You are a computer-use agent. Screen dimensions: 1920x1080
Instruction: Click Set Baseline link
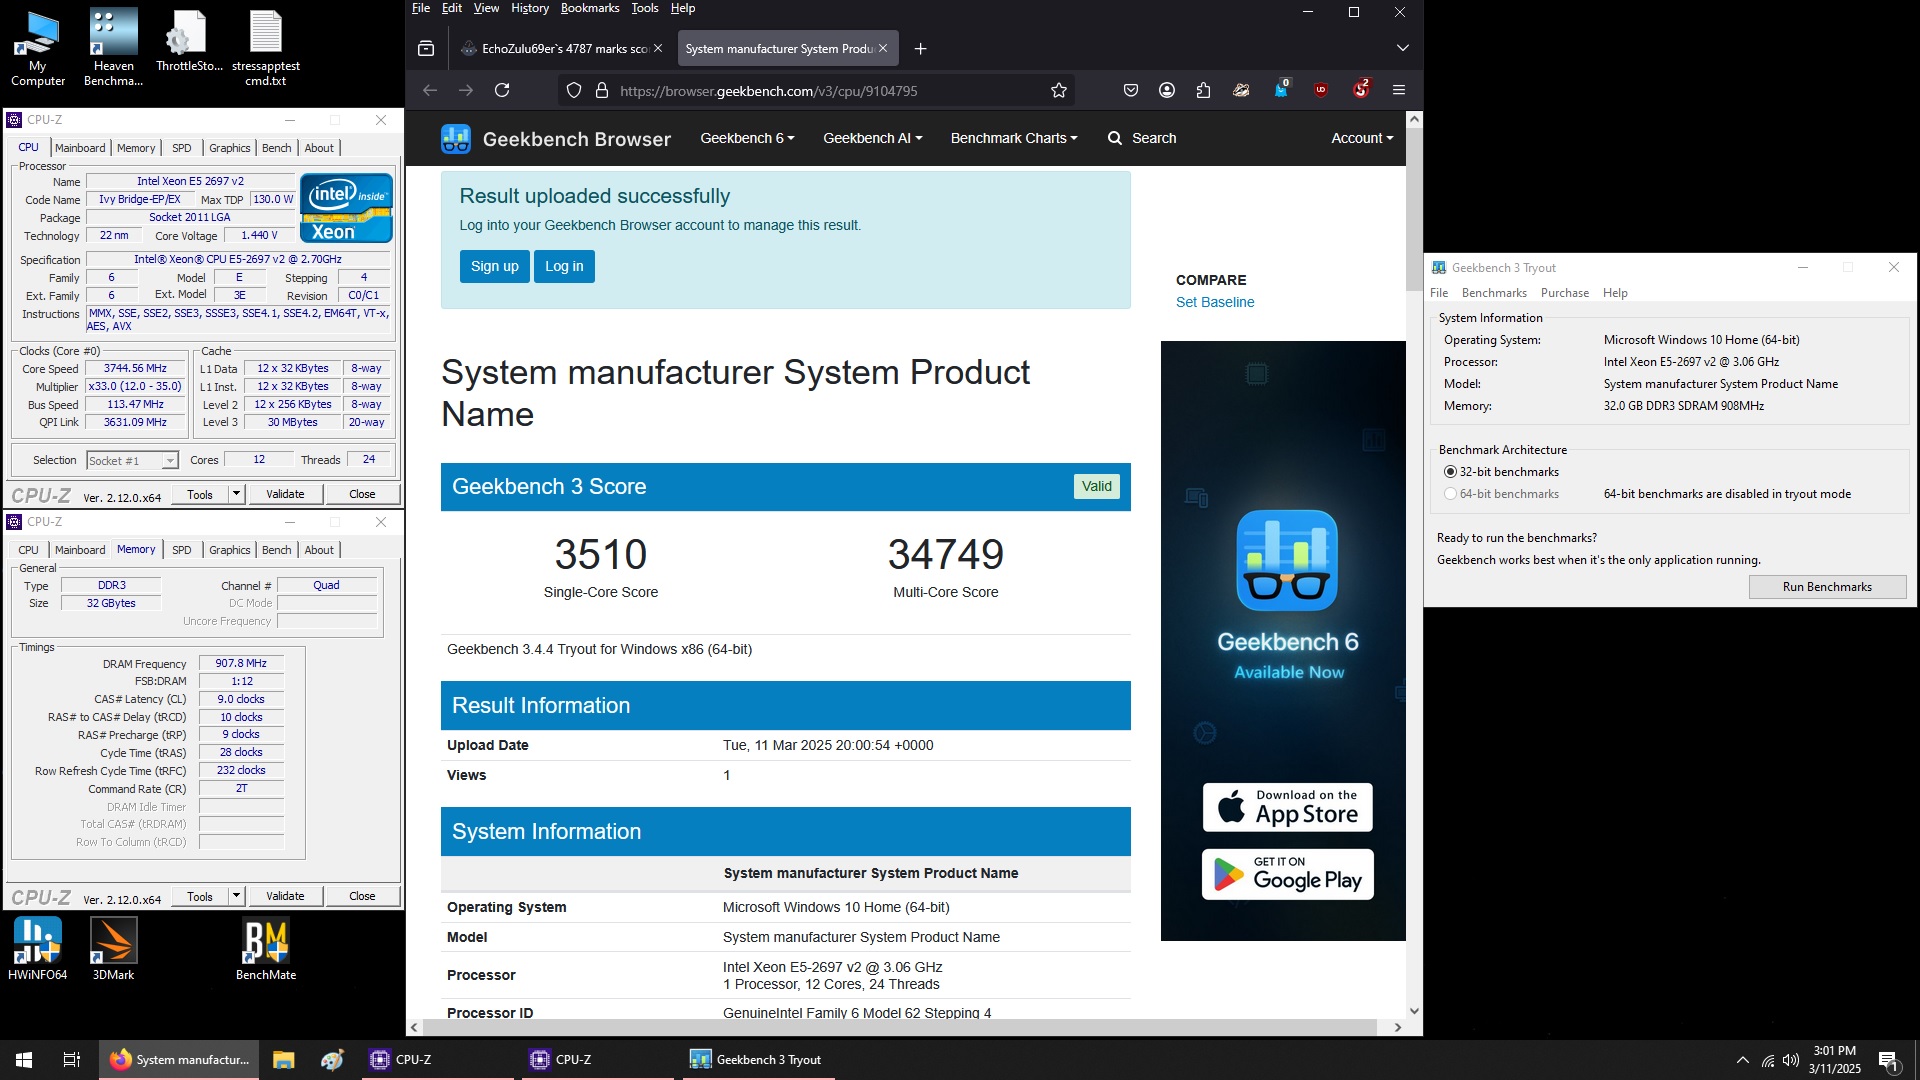tap(1215, 302)
